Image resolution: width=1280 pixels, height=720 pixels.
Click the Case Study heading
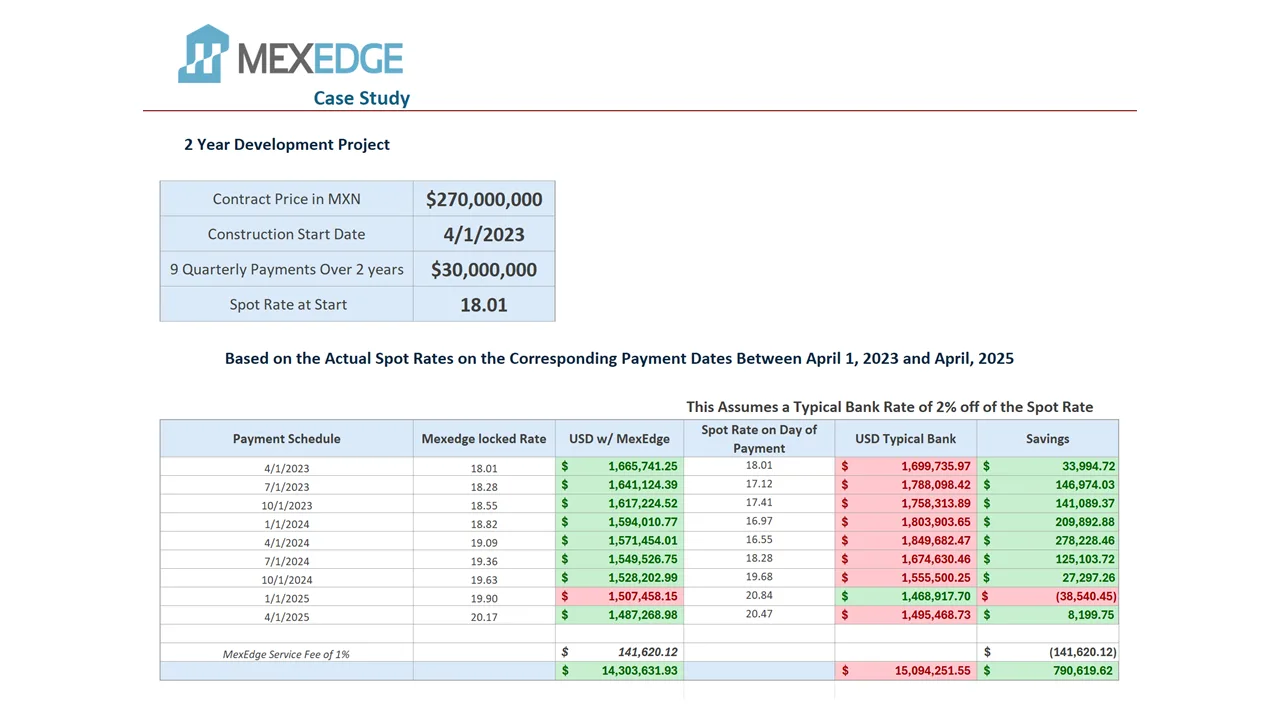[x=361, y=98]
